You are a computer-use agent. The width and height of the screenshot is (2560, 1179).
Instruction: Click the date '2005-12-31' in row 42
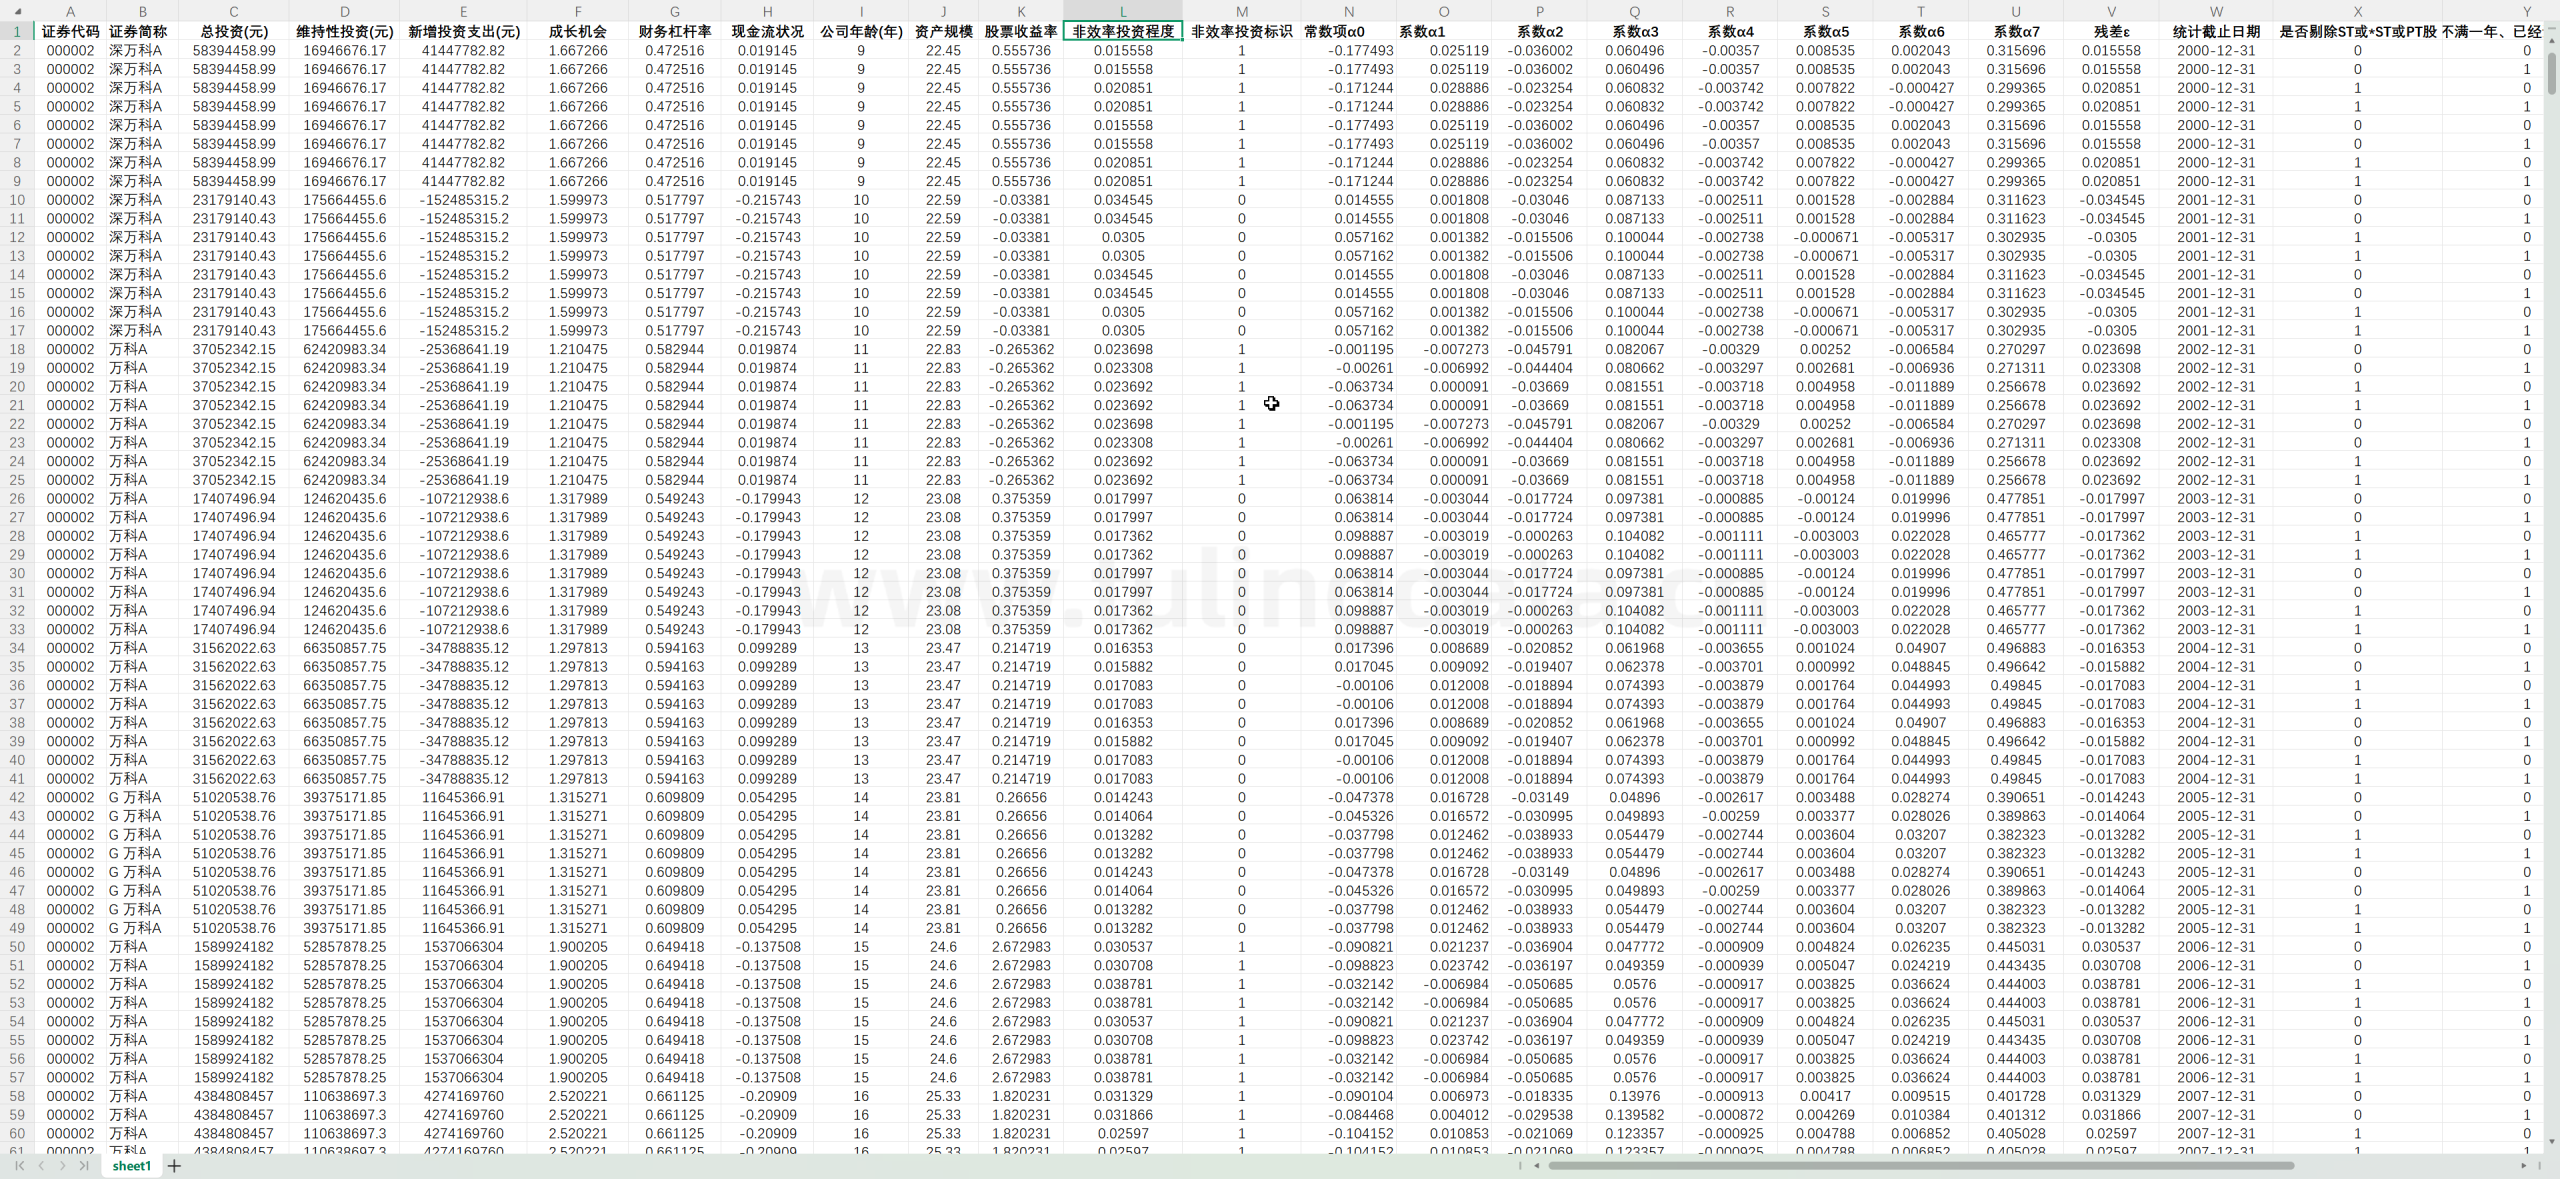click(2216, 797)
